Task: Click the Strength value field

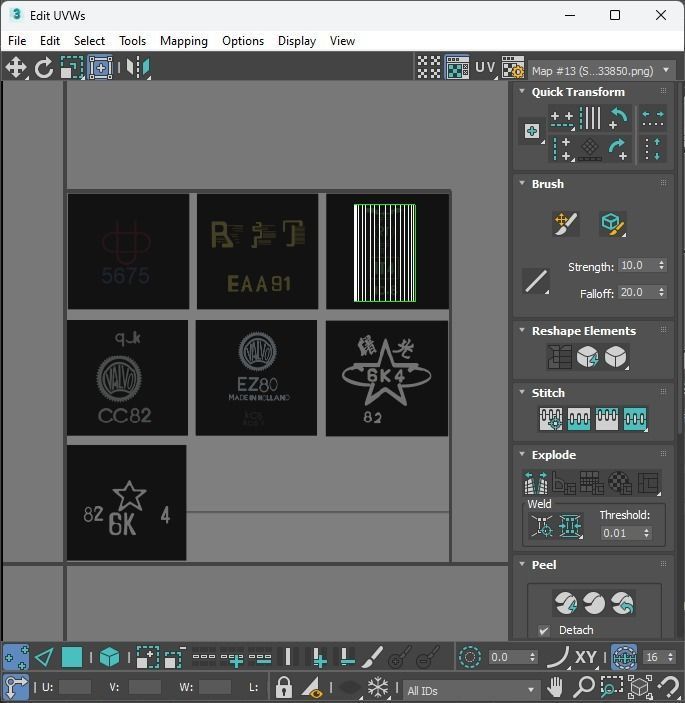Action: coord(637,265)
